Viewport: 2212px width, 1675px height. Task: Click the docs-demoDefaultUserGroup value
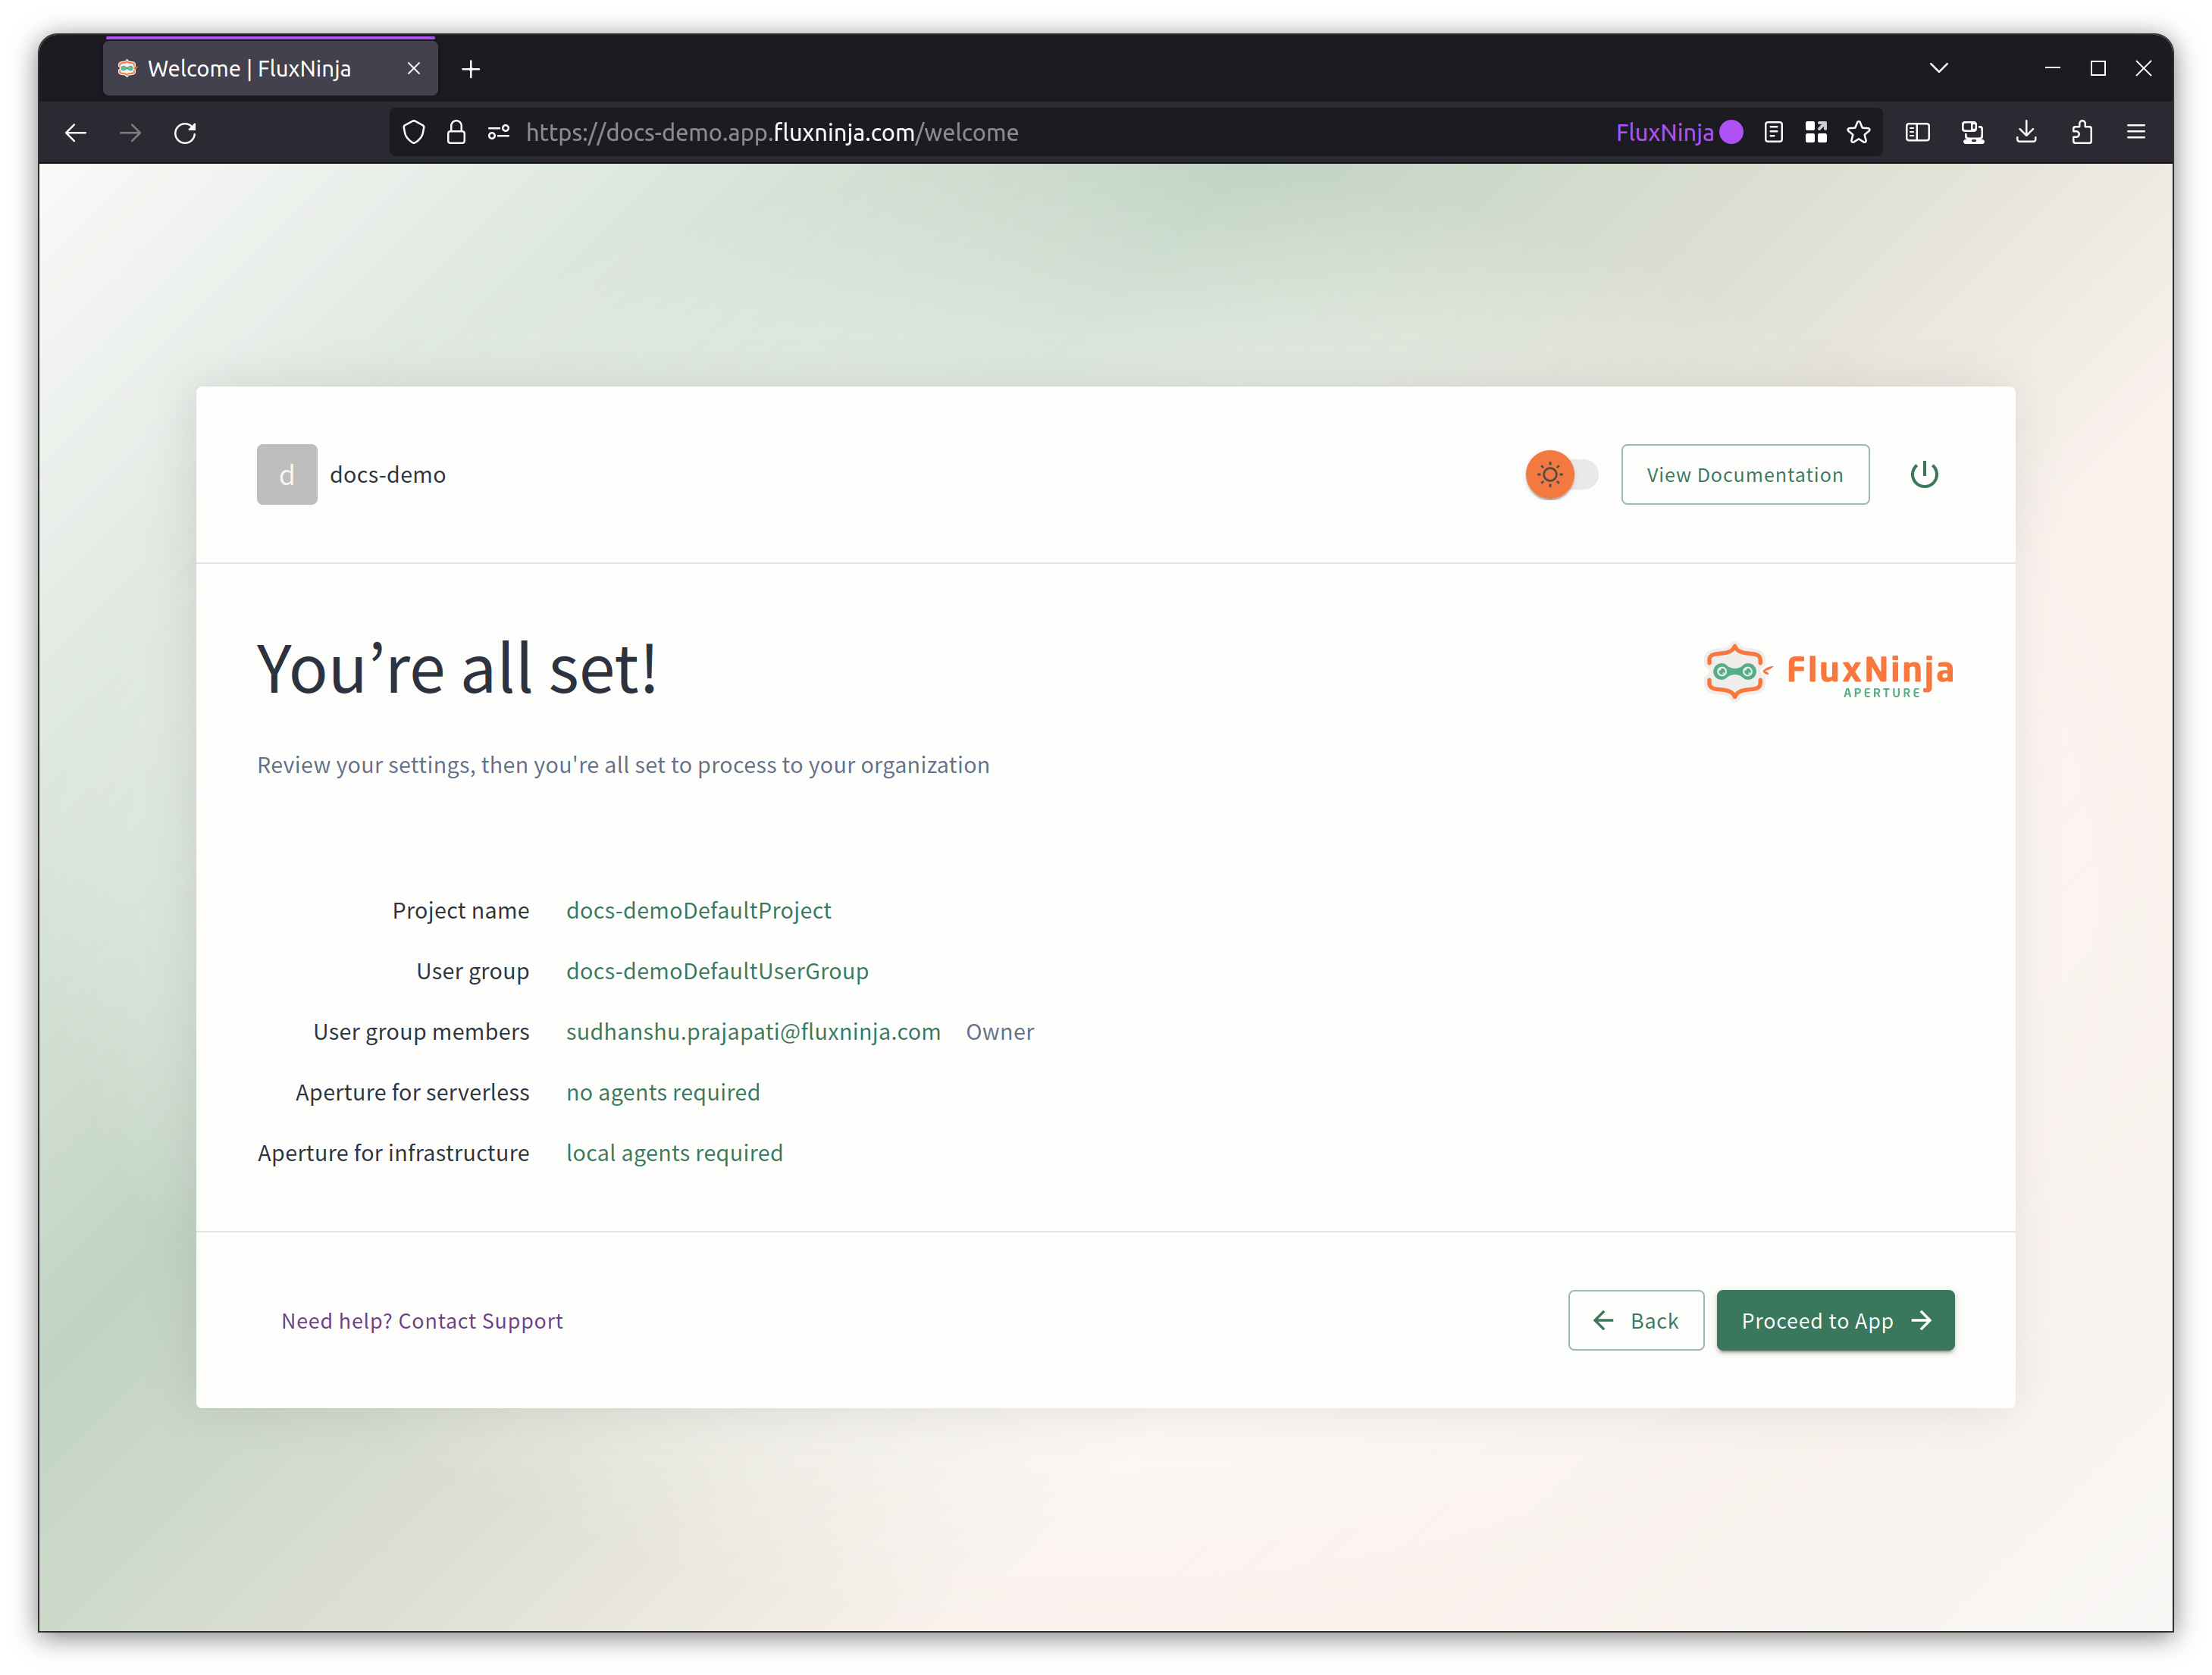717,972
